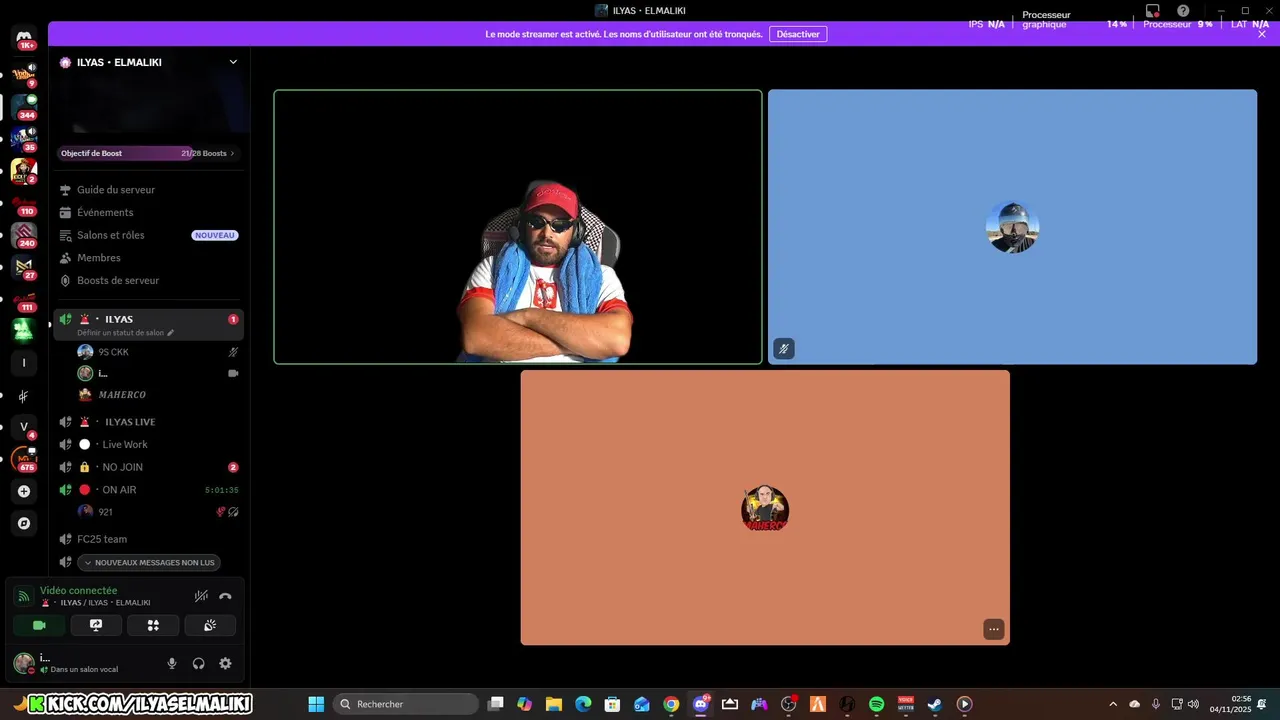Screen dimensions: 1280x720
Task: Open the server labeled V
Action: (24, 427)
